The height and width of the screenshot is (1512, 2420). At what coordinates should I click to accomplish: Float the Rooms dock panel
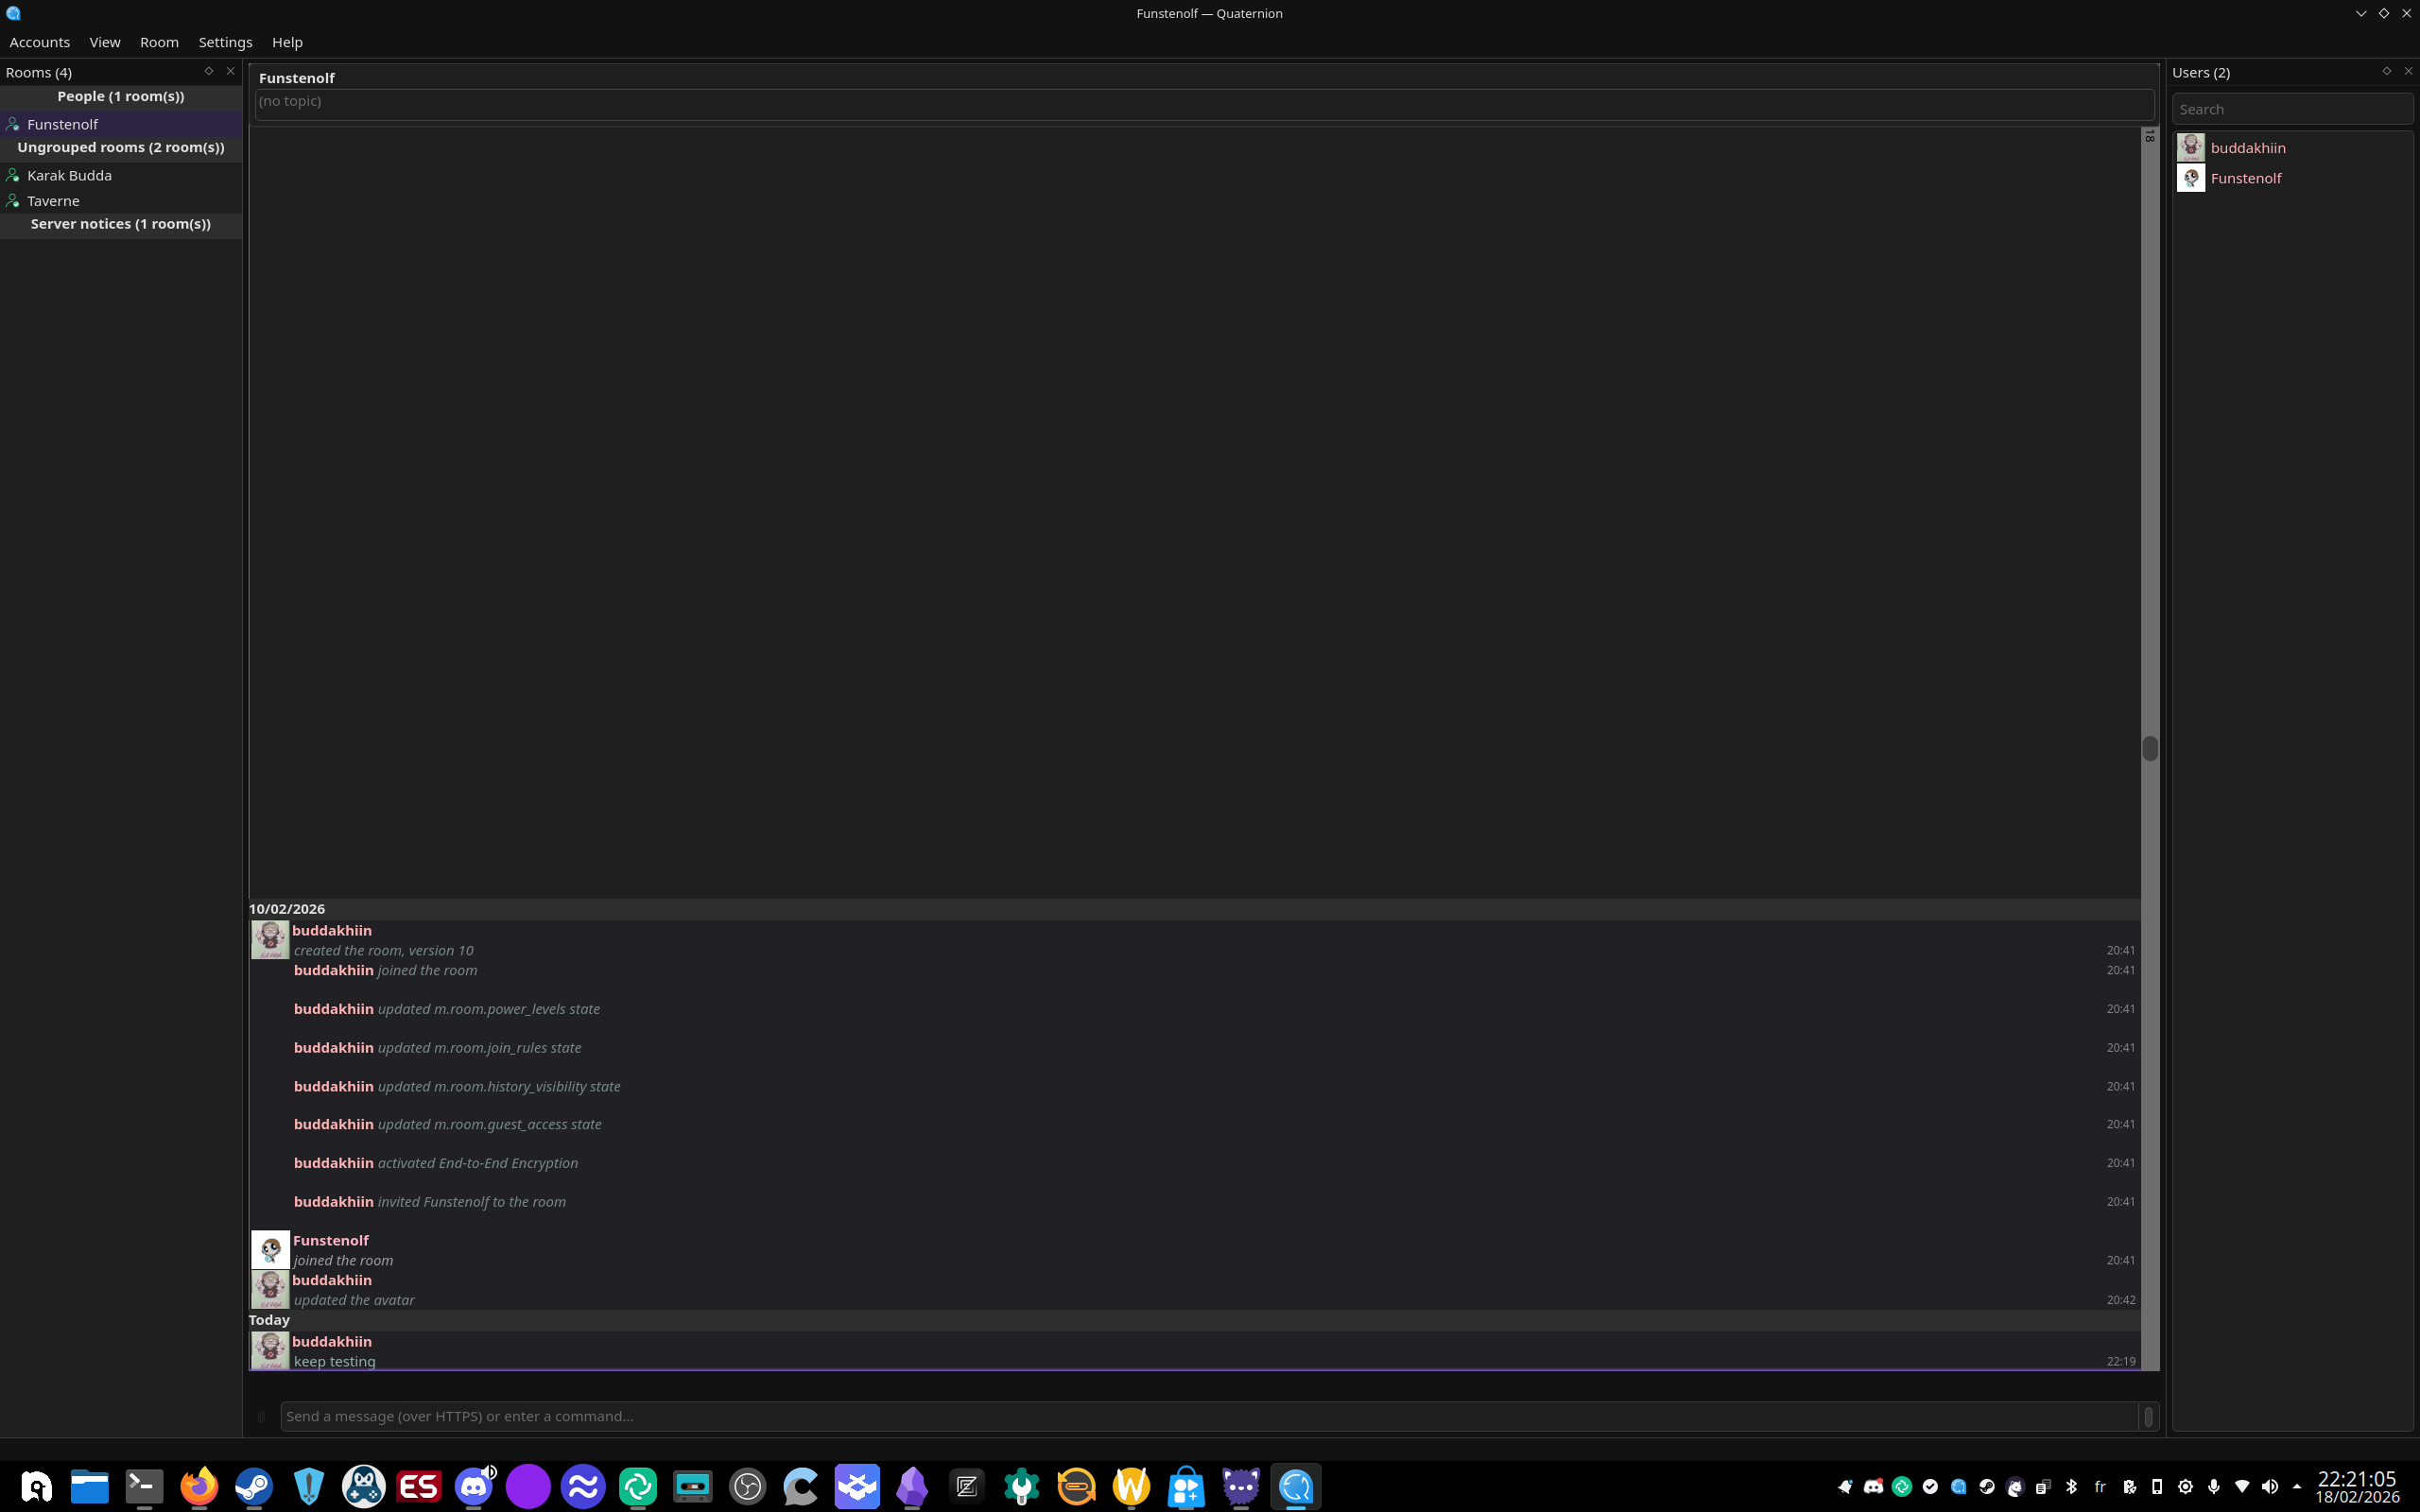(x=208, y=71)
